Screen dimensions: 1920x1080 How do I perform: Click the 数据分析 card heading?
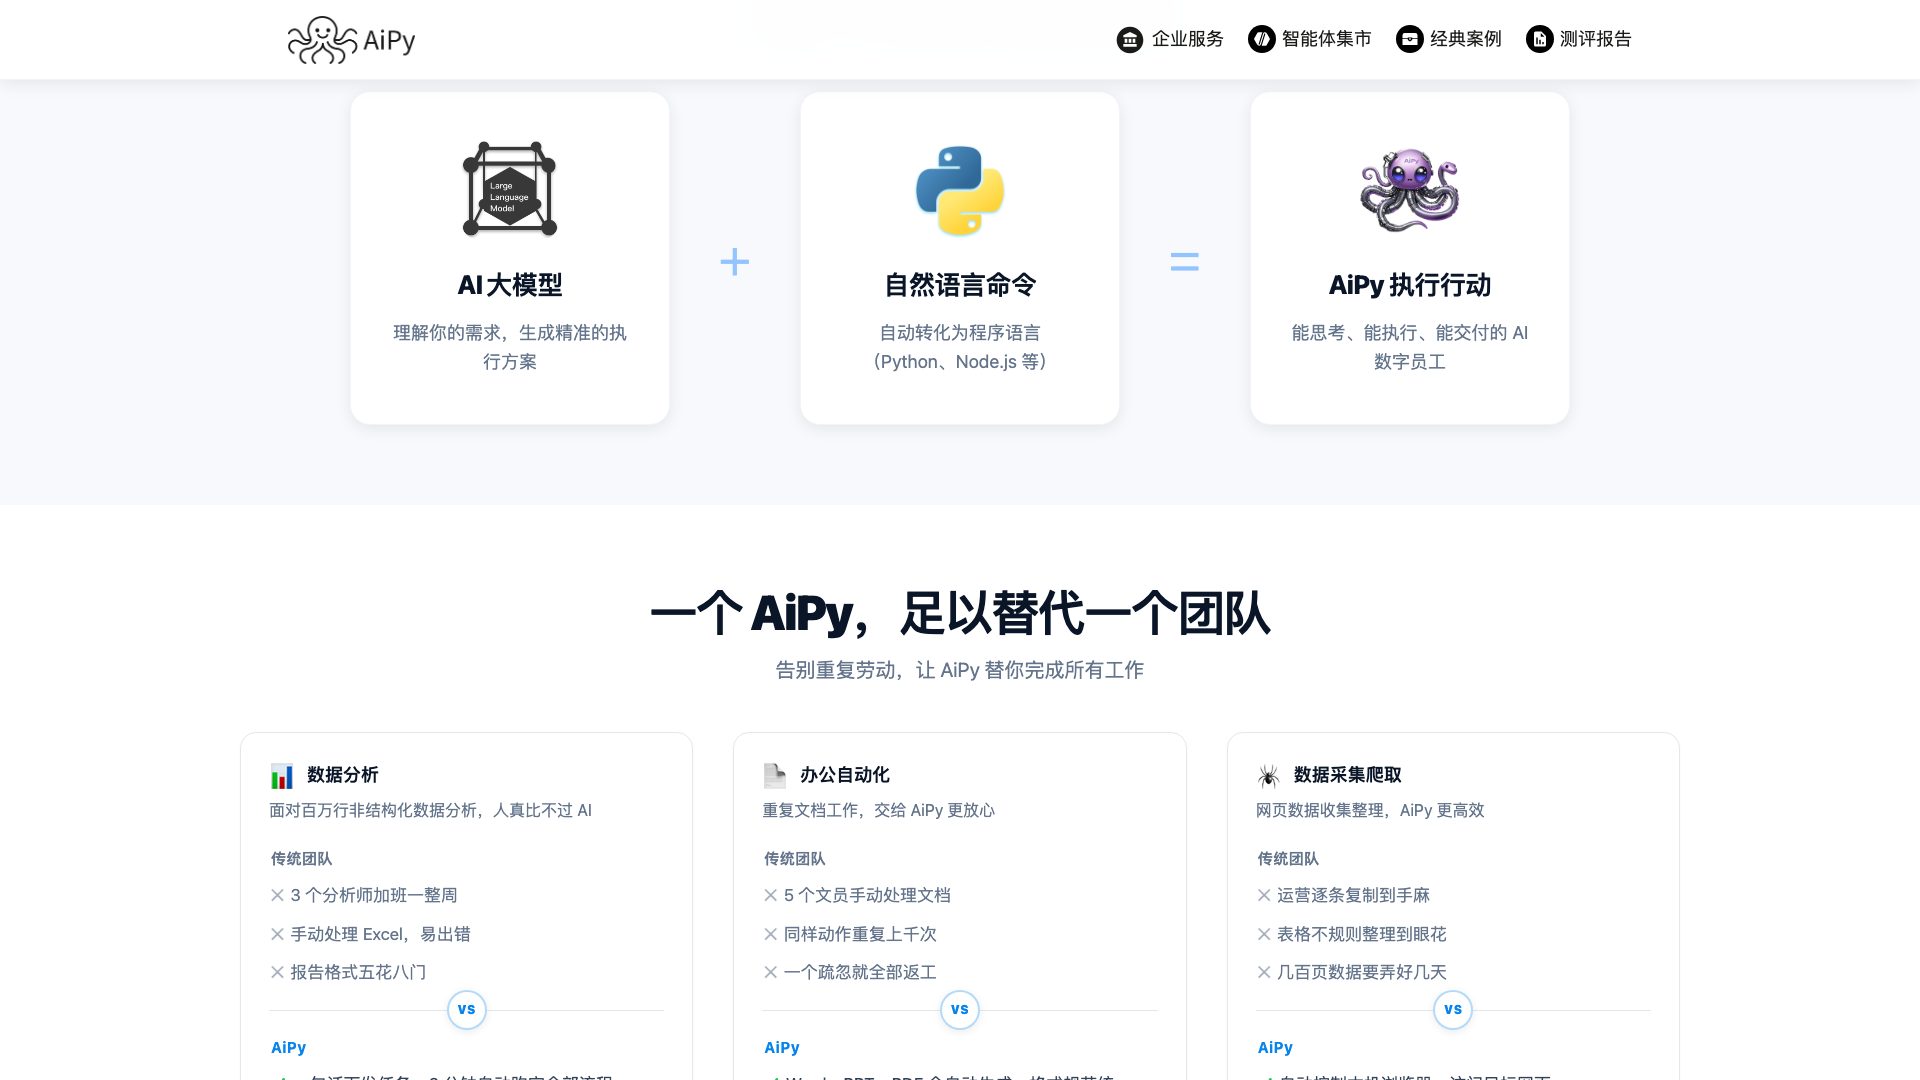coord(343,775)
